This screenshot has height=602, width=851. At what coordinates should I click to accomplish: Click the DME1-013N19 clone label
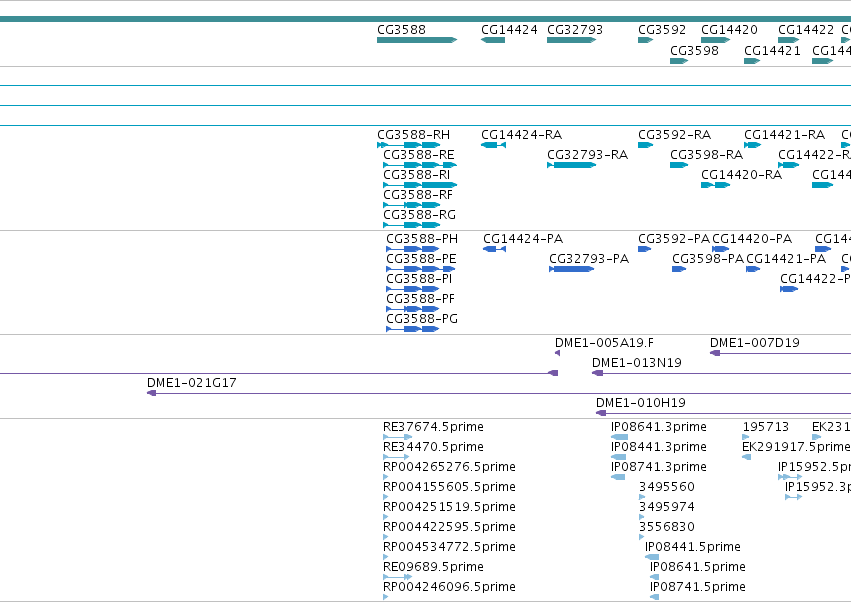click(637, 363)
